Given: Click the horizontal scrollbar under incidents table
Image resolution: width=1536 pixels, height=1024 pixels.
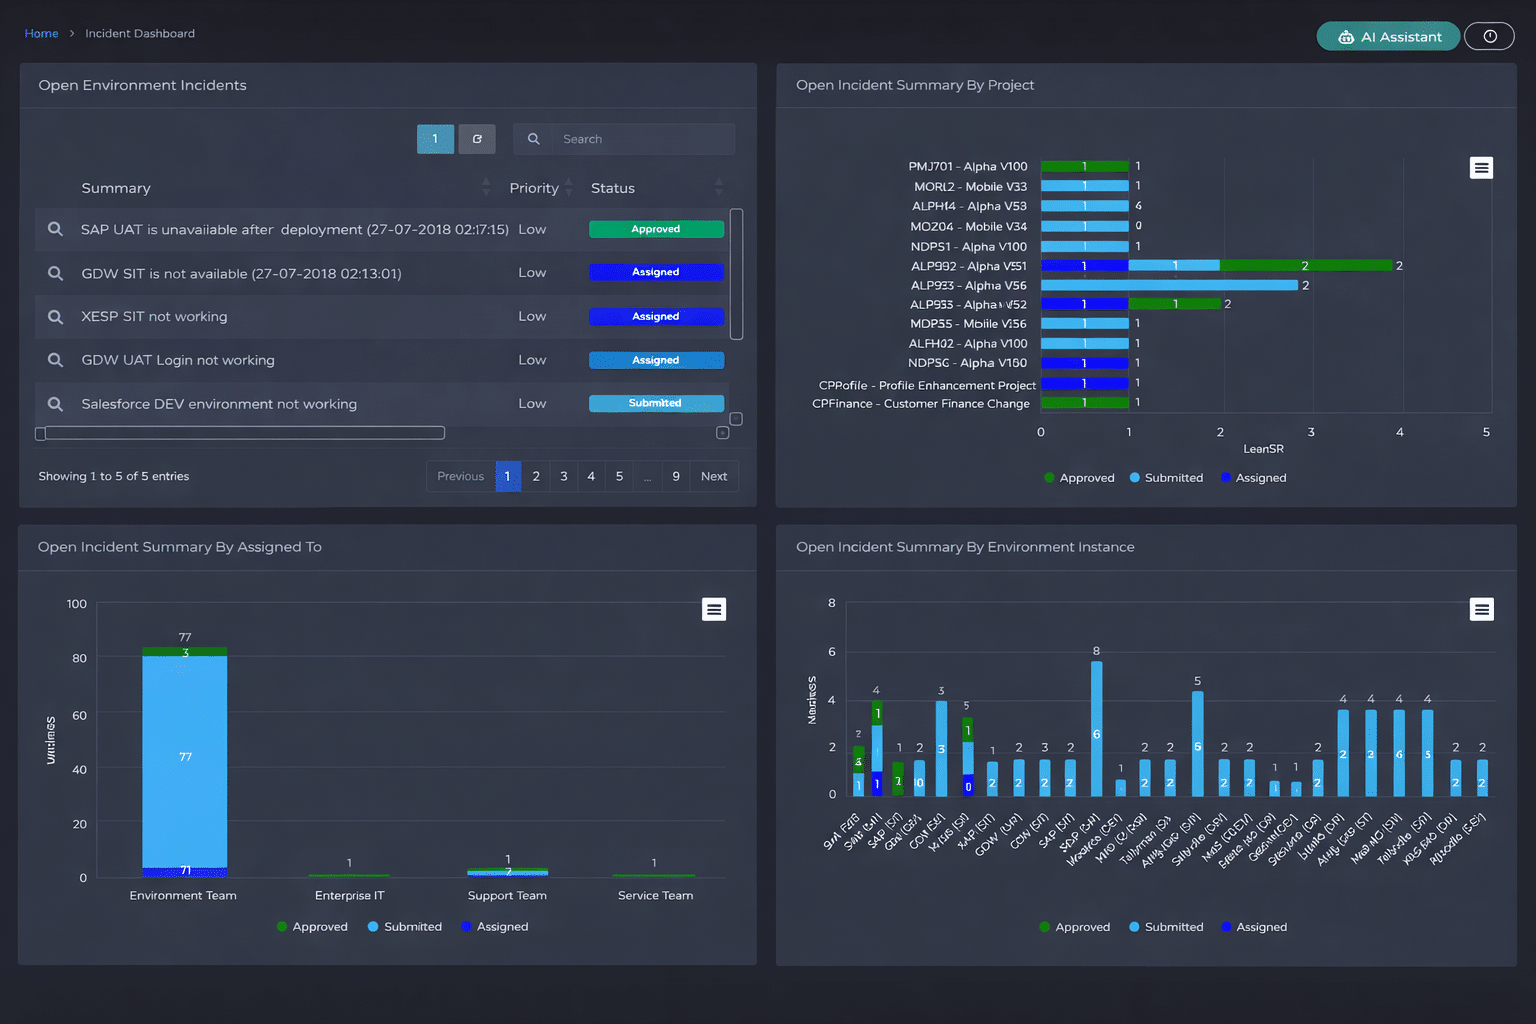Looking at the screenshot, I should (245, 433).
